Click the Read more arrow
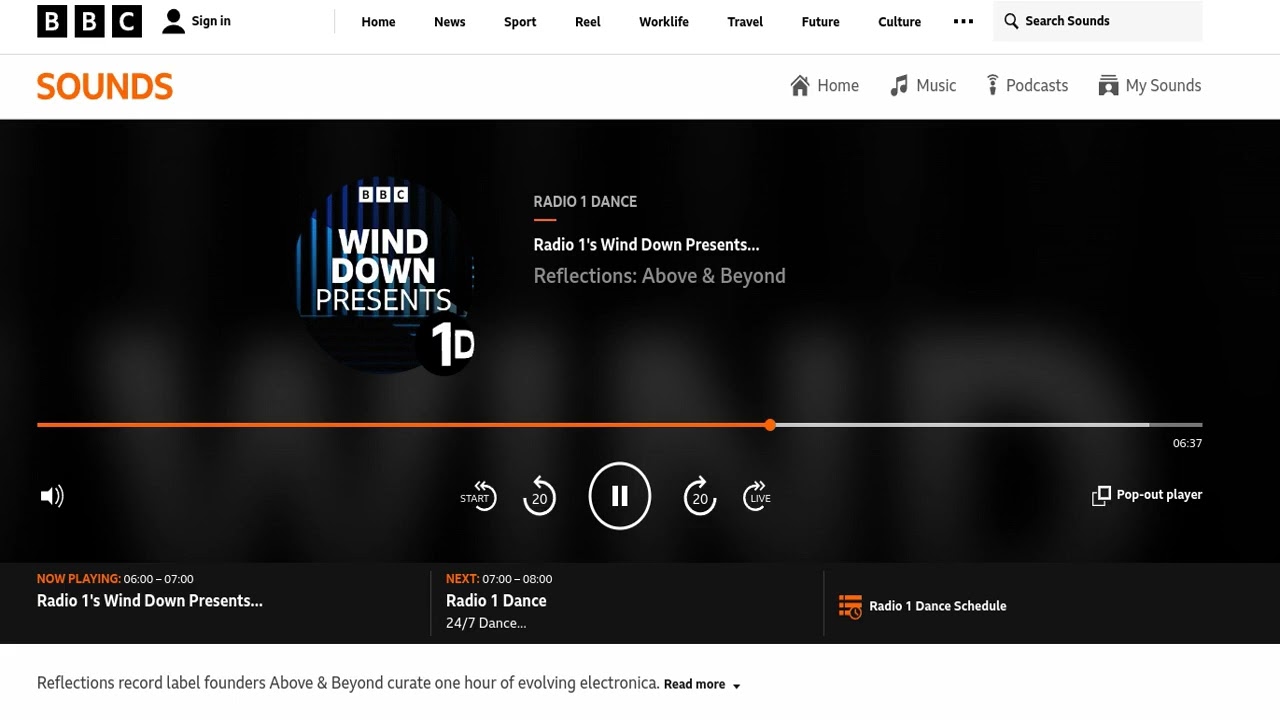1280x720 pixels. point(736,686)
